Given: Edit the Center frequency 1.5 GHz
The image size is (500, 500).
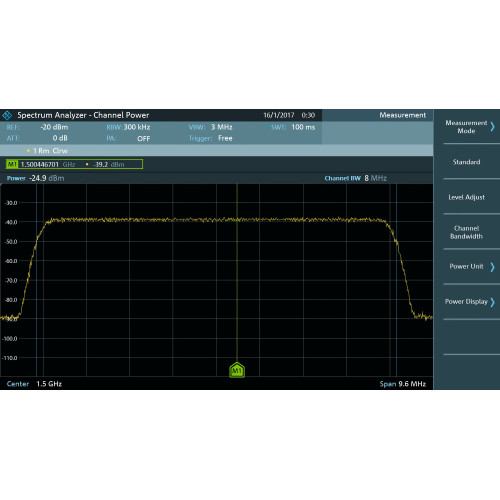Looking at the screenshot, I should pos(49,384).
